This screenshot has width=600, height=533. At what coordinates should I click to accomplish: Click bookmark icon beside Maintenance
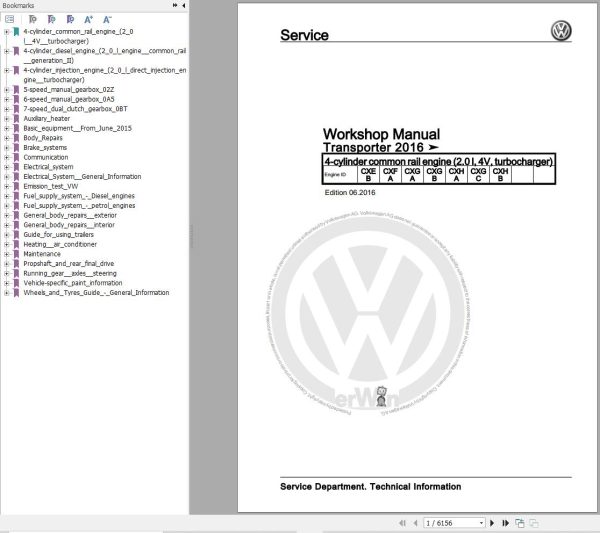click(16, 254)
